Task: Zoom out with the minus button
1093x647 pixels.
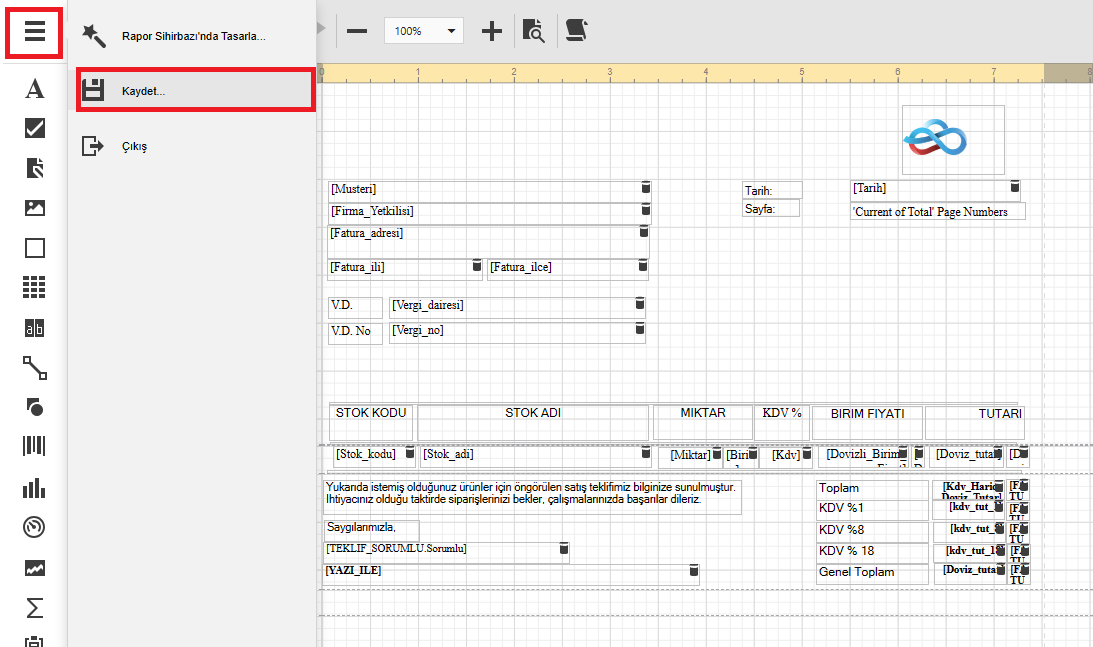Action: coord(357,31)
